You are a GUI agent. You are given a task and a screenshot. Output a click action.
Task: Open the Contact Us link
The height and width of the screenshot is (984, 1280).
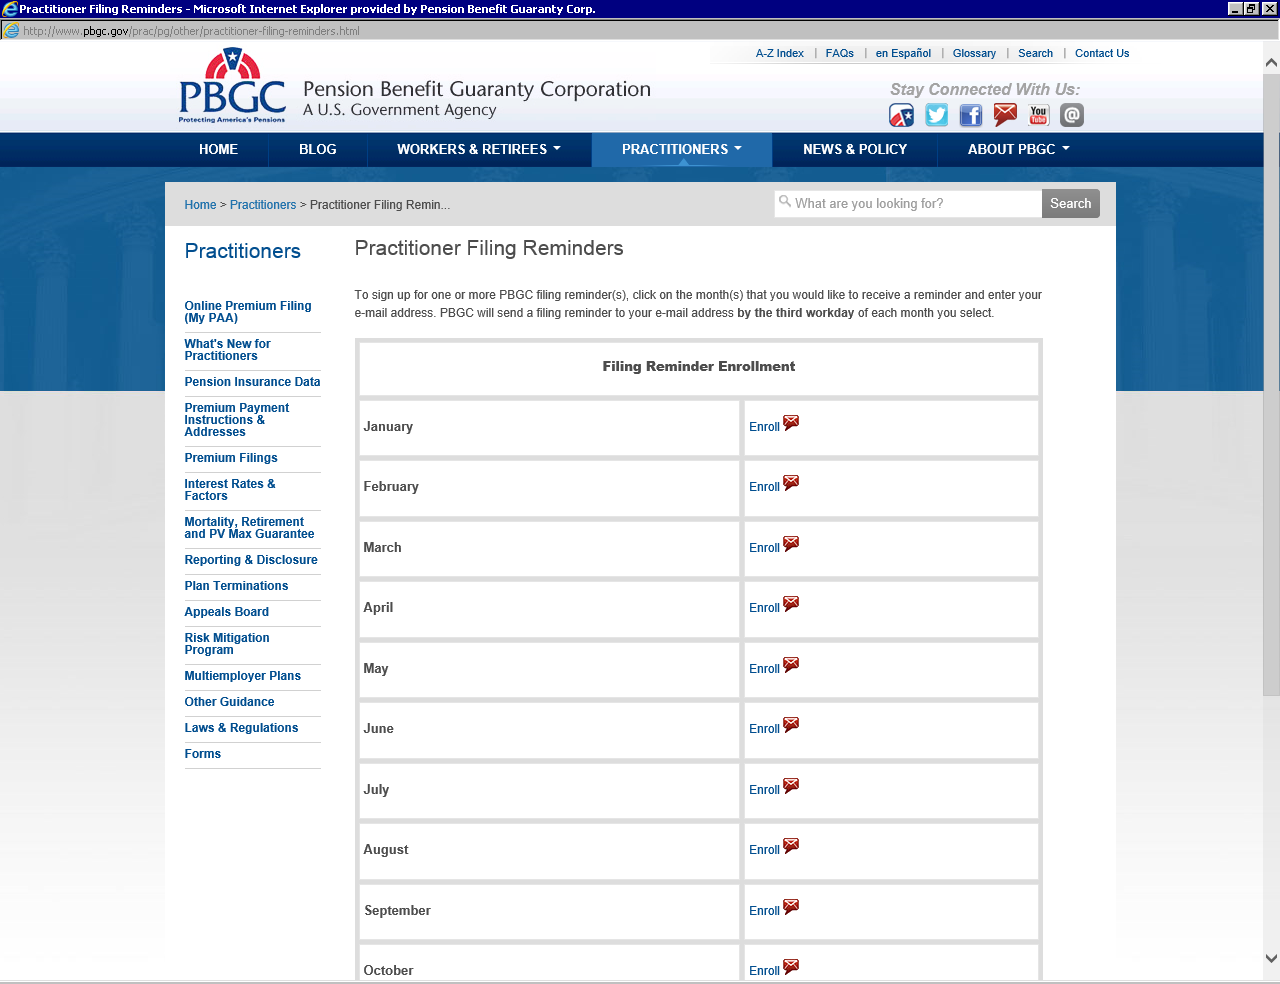[1102, 54]
